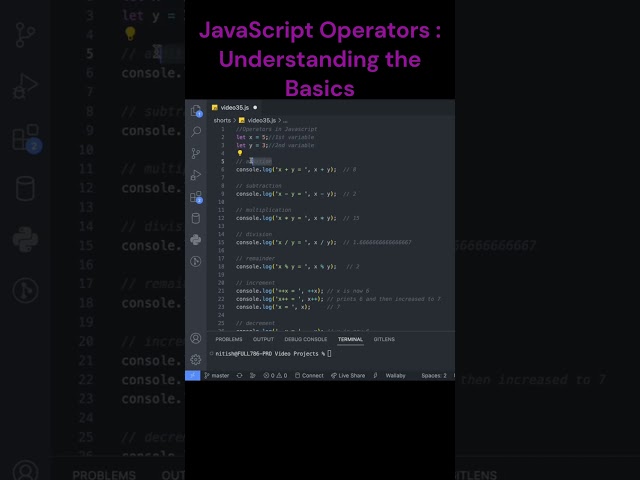Screen dimensions: 640x480
Task: Click Wallaby in the status bar
Action: click(x=395, y=376)
